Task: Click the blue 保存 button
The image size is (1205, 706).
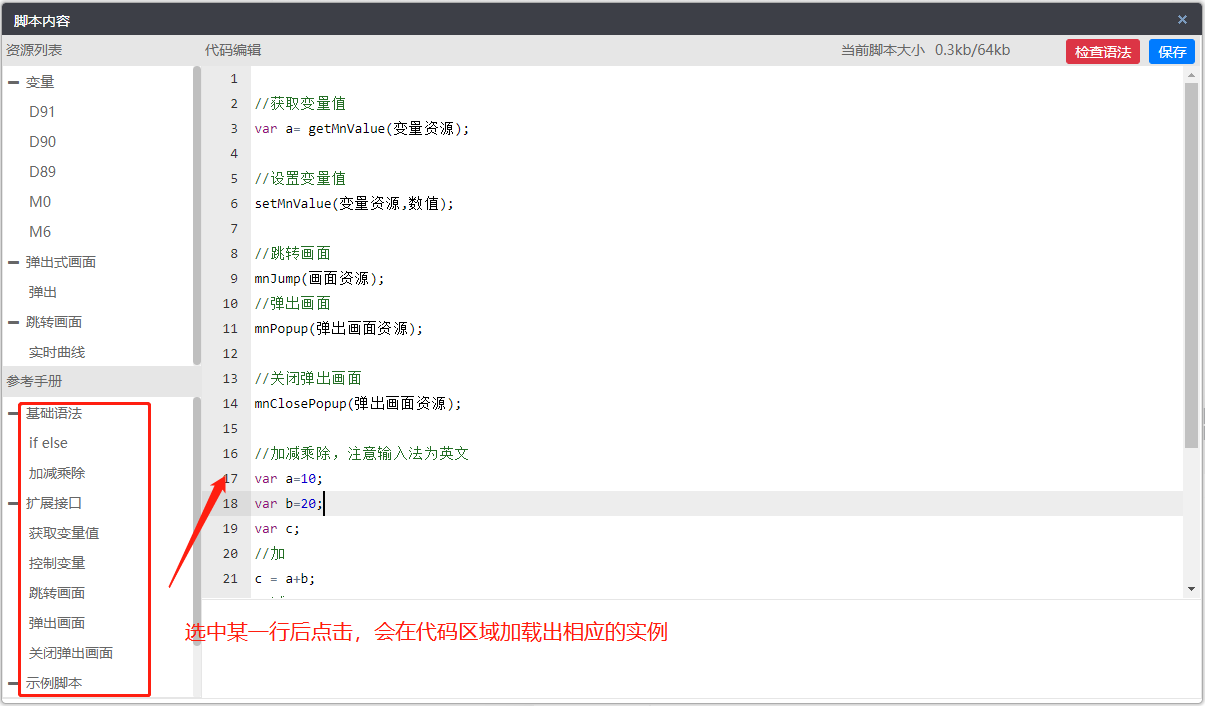Action: [1172, 52]
